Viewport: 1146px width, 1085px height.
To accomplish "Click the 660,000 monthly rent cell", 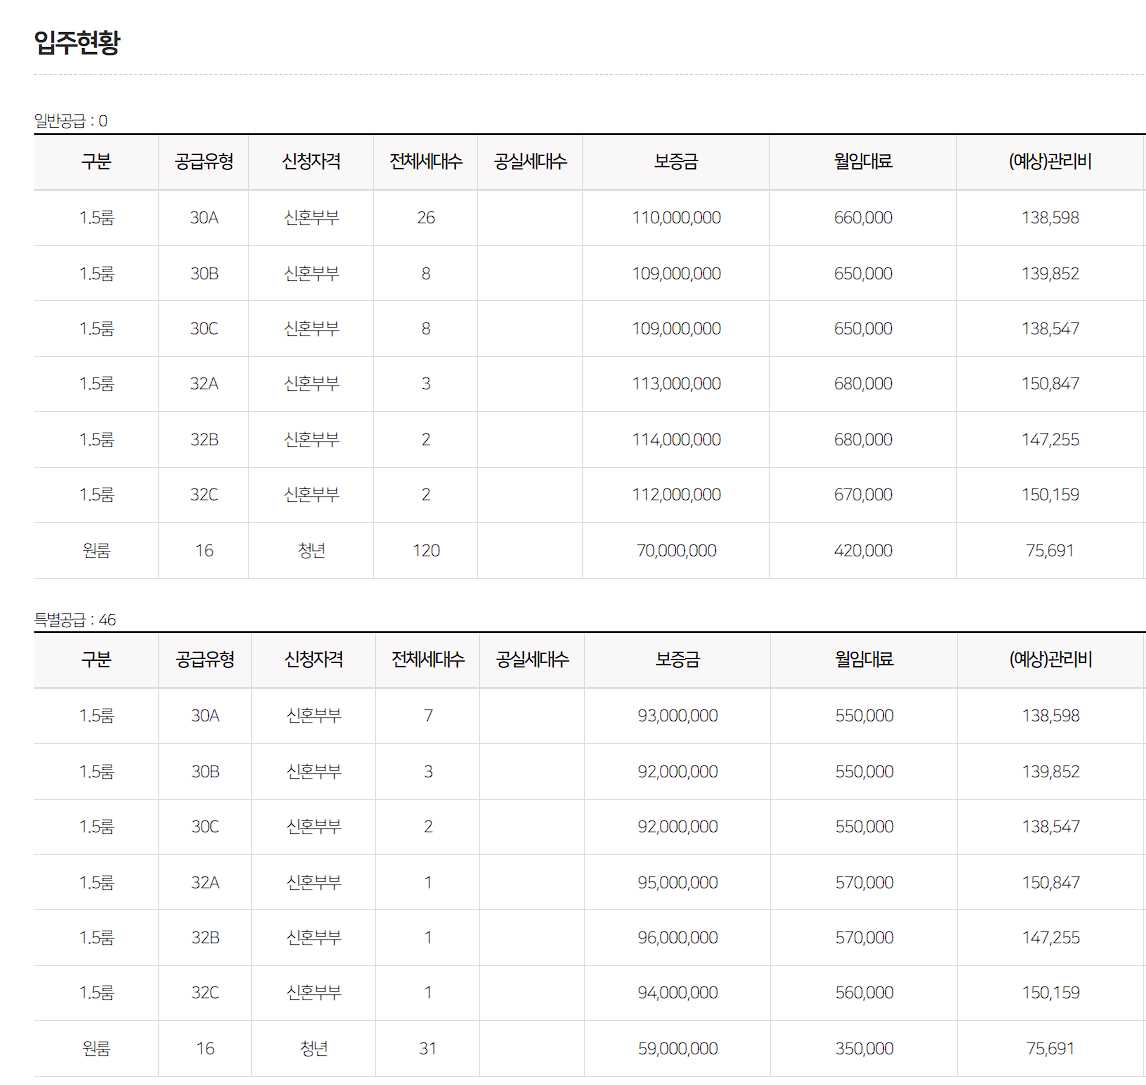I will pos(863,218).
